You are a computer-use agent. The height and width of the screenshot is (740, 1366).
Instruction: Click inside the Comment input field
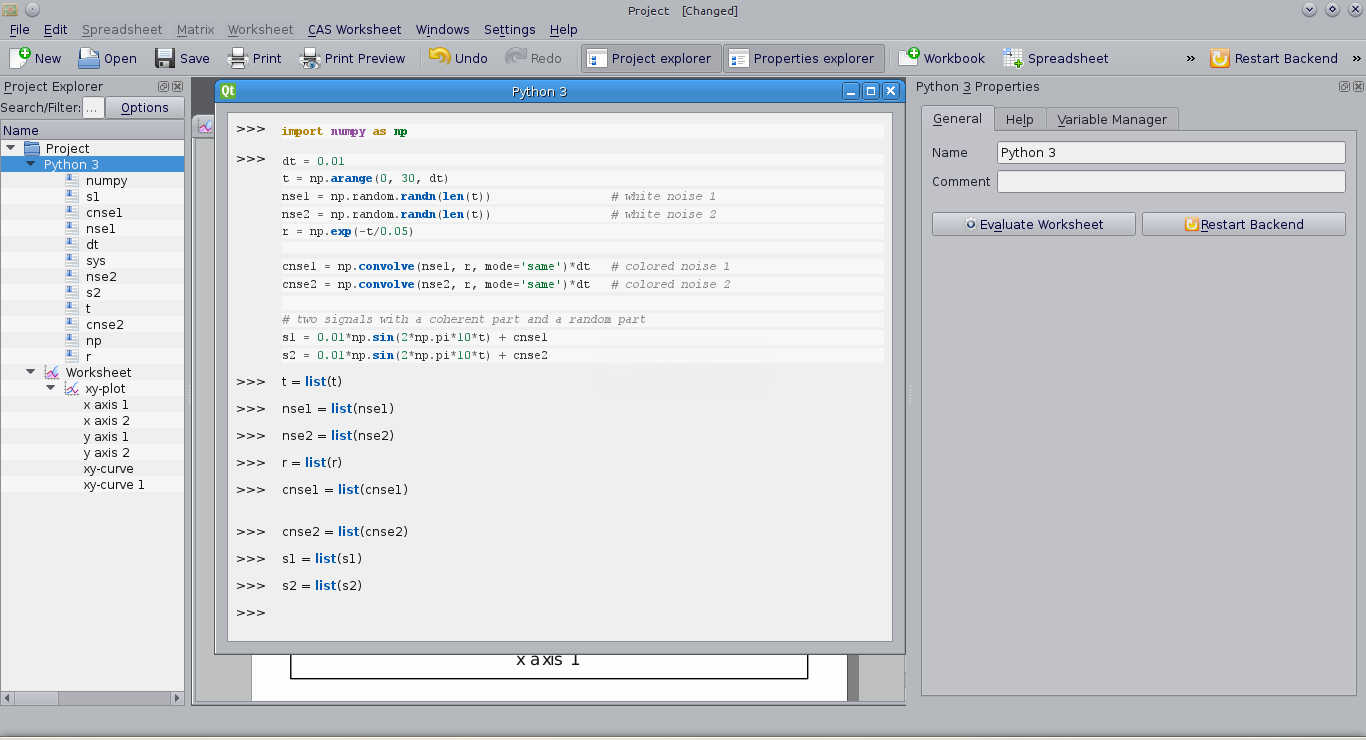[x=1170, y=181]
